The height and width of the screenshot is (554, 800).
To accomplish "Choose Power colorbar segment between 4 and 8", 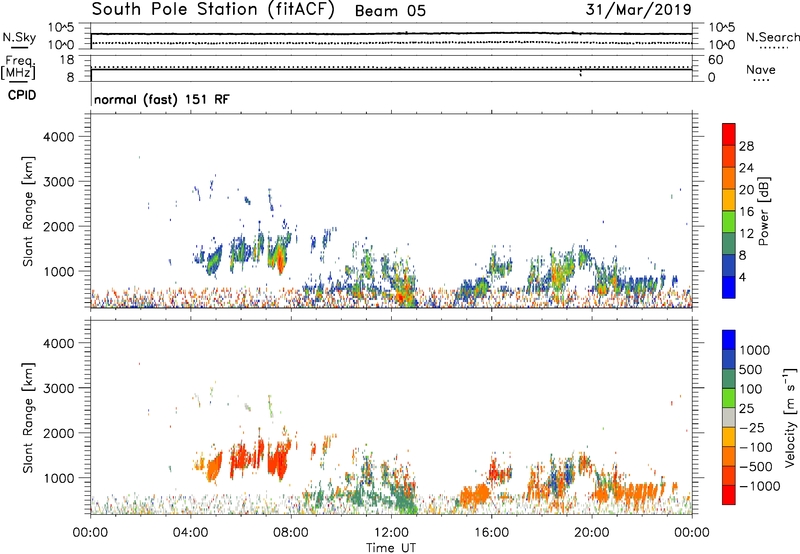I will pos(729,265).
